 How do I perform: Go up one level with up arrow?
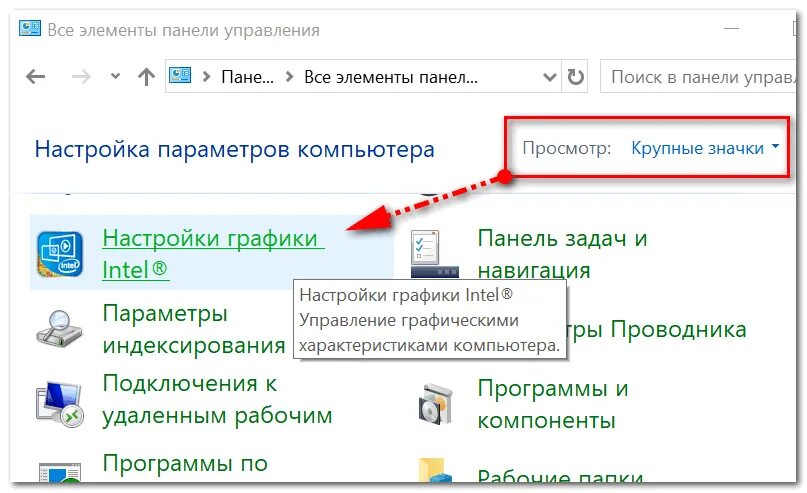[x=146, y=77]
